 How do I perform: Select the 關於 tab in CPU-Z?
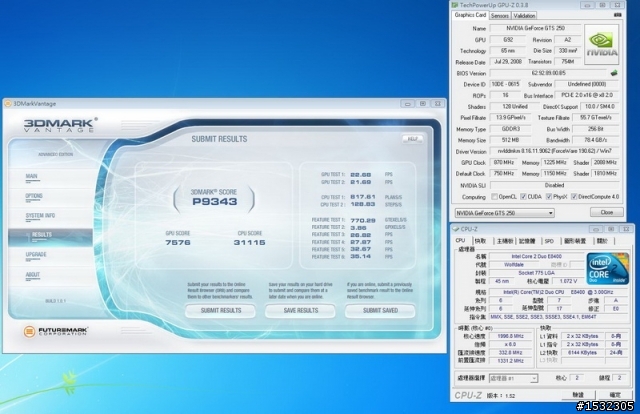tap(602, 241)
